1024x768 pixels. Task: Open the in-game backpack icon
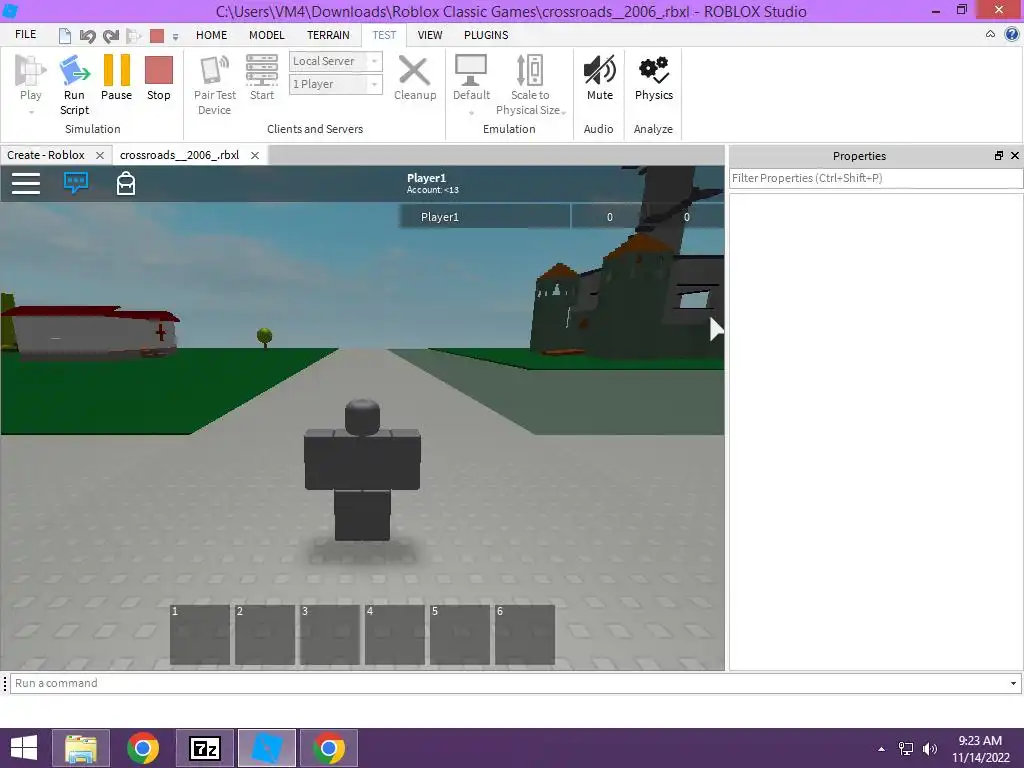click(126, 184)
